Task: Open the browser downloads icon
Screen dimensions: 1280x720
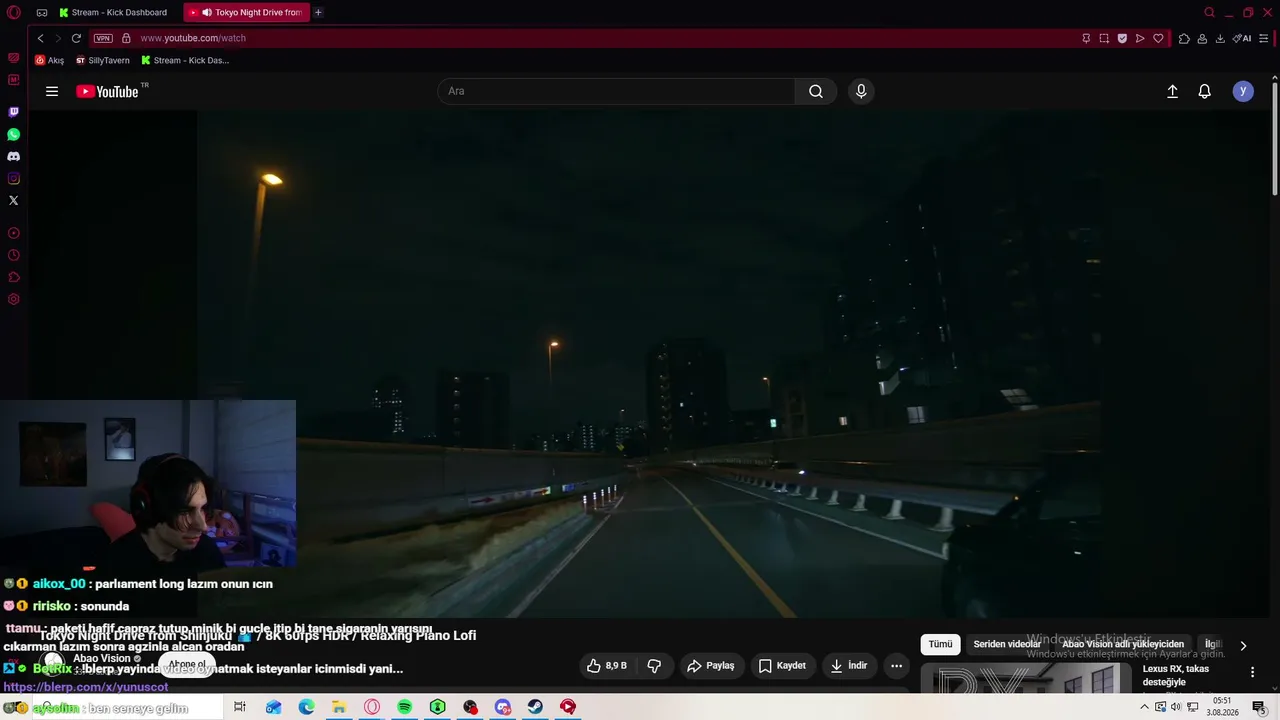Action: [x=1220, y=38]
